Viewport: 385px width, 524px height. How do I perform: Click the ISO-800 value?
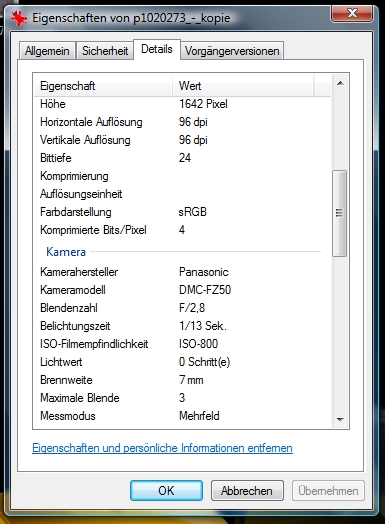tap(199, 344)
